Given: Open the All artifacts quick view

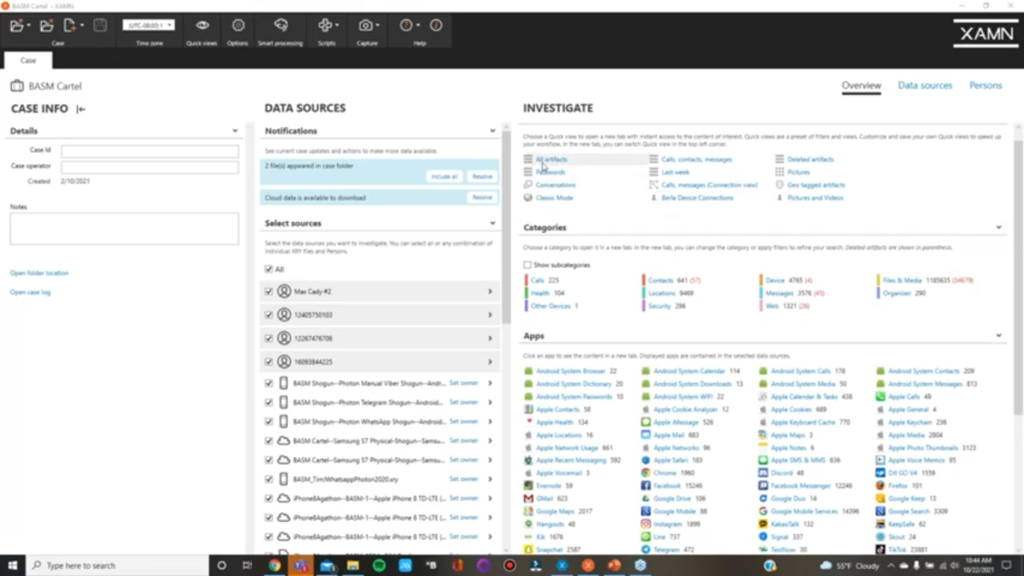Looking at the screenshot, I should pyautogui.click(x=551, y=159).
